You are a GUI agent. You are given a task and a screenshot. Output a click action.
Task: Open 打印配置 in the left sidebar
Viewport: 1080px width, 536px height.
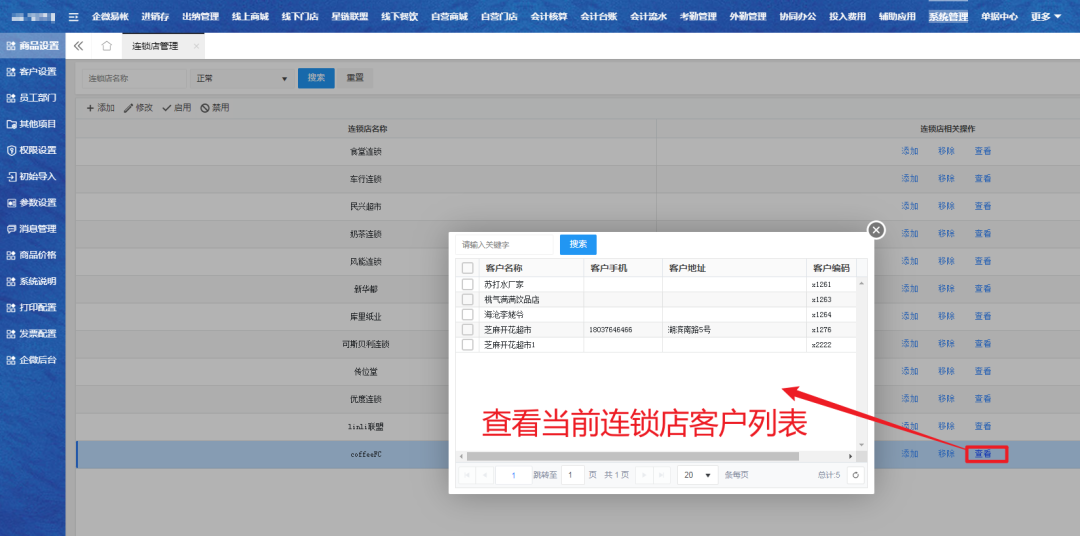[32, 307]
